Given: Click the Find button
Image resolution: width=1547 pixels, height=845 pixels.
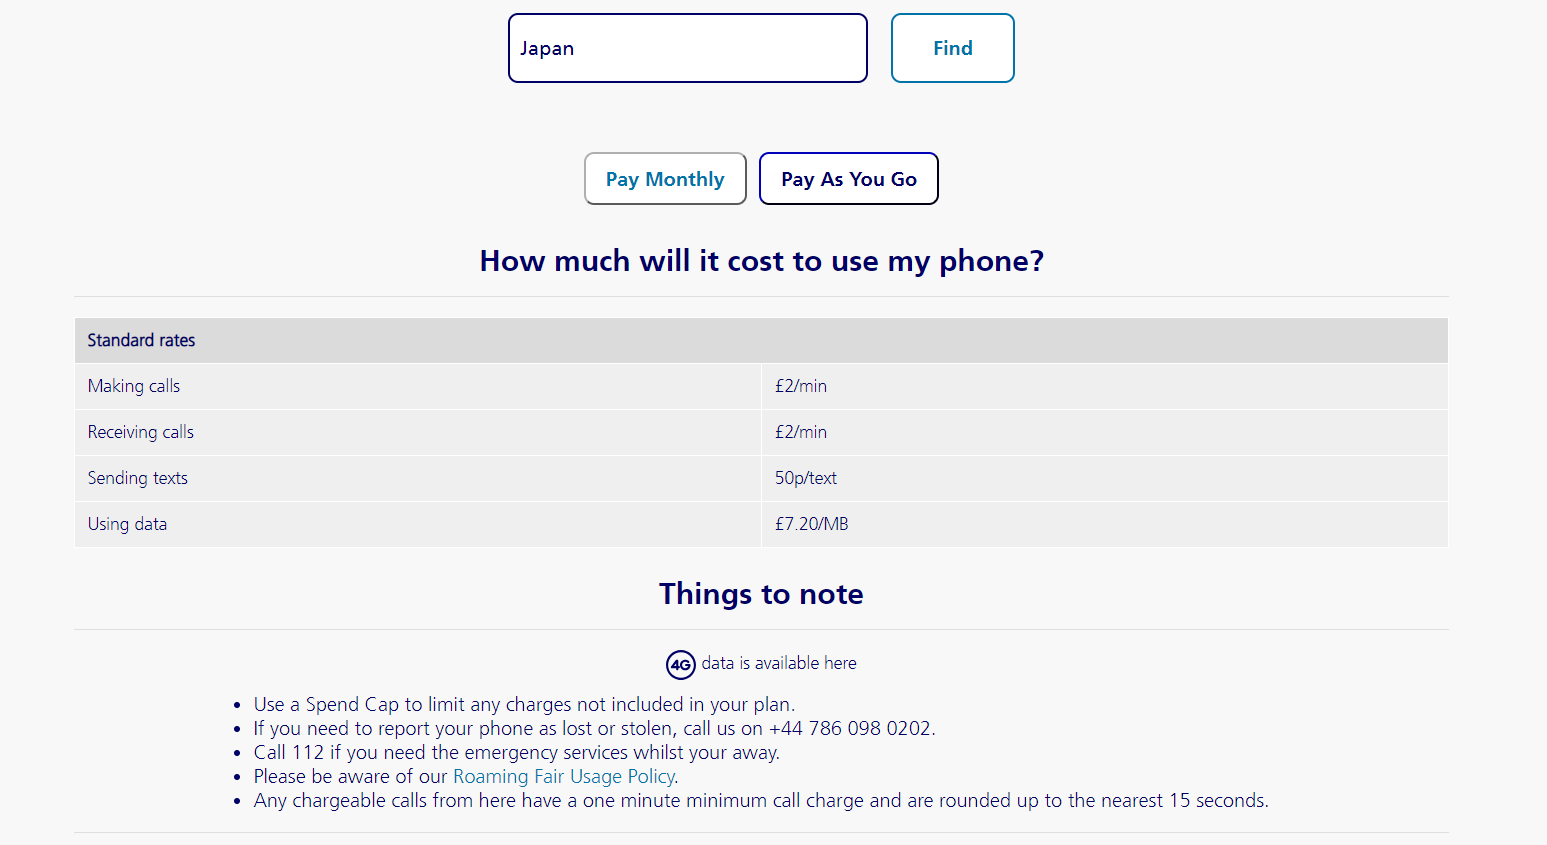Looking at the screenshot, I should [x=951, y=47].
